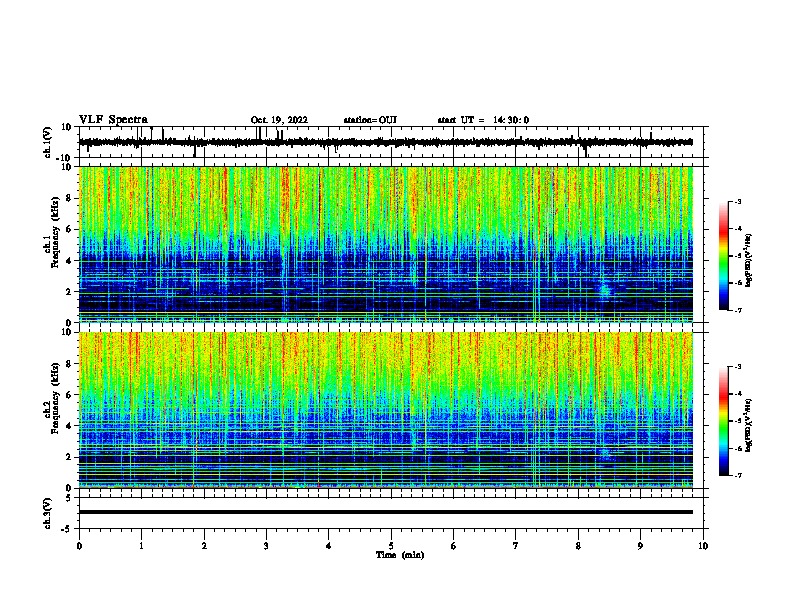Click the ch.2 colorbar "log(PSD)" label

(x=749, y=425)
